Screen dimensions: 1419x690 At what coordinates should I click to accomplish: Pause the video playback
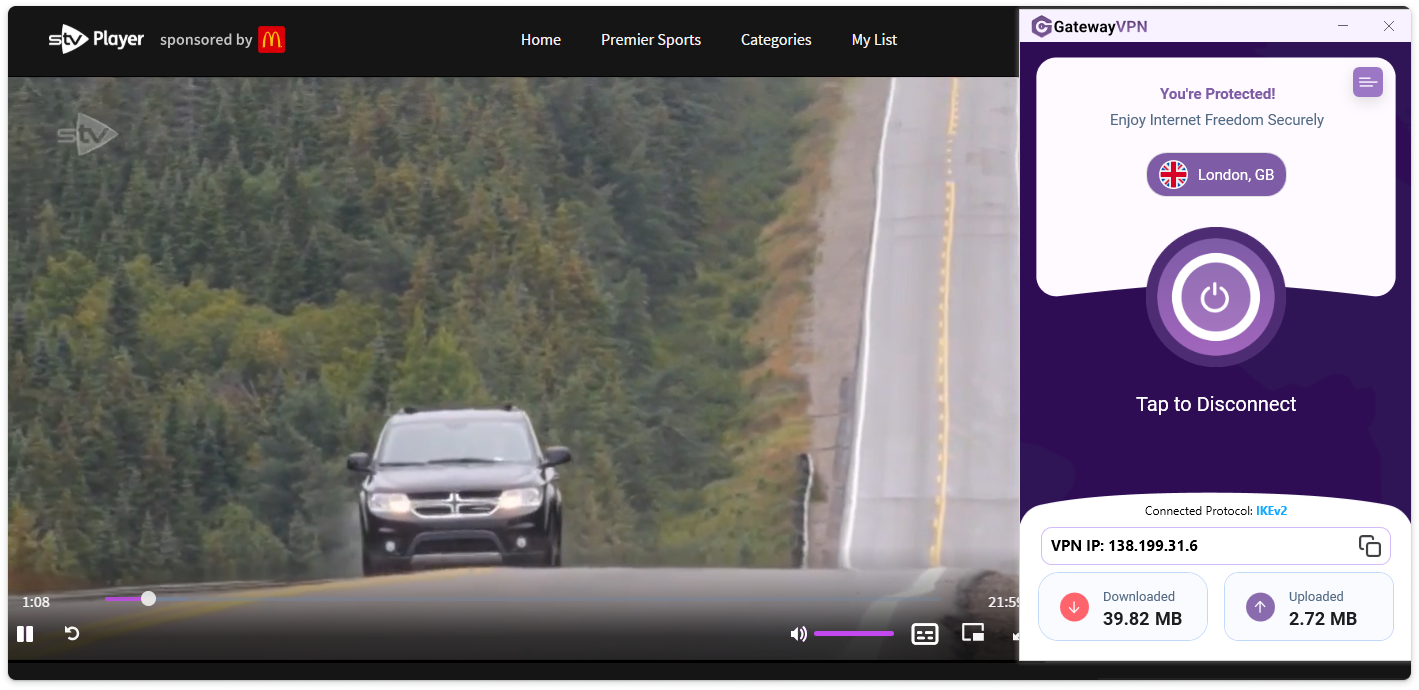(25, 633)
